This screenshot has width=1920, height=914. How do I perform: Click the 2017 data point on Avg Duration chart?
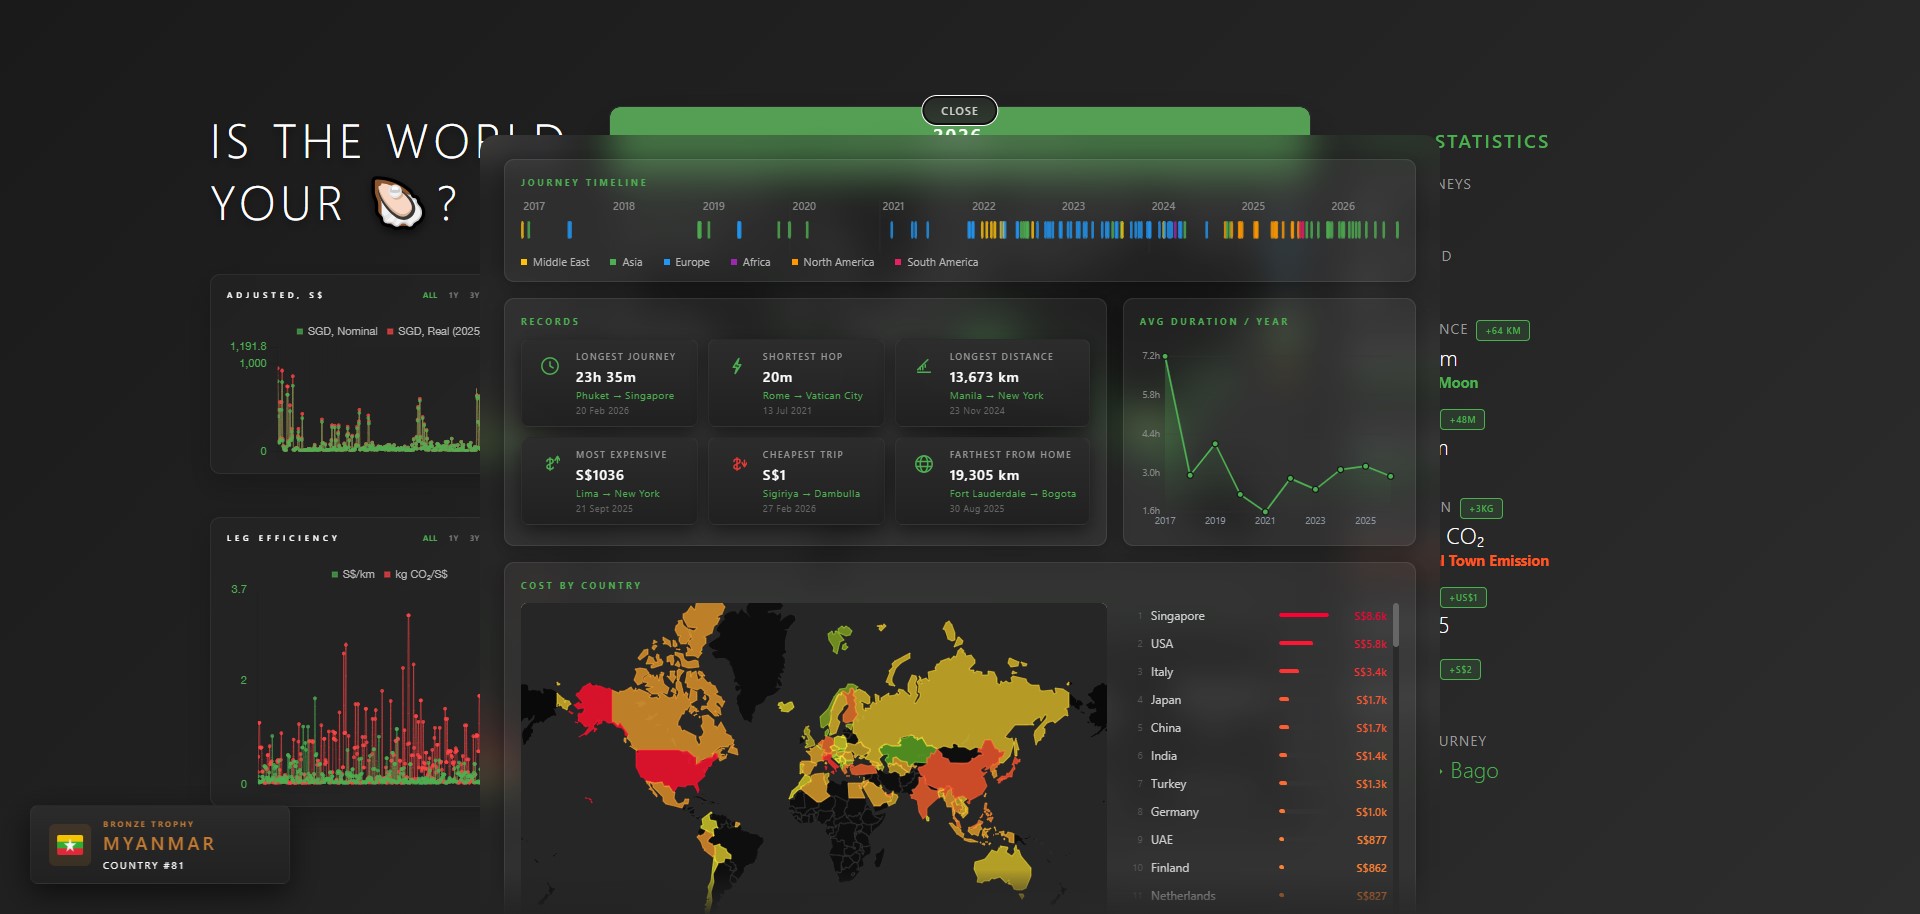[1165, 356]
